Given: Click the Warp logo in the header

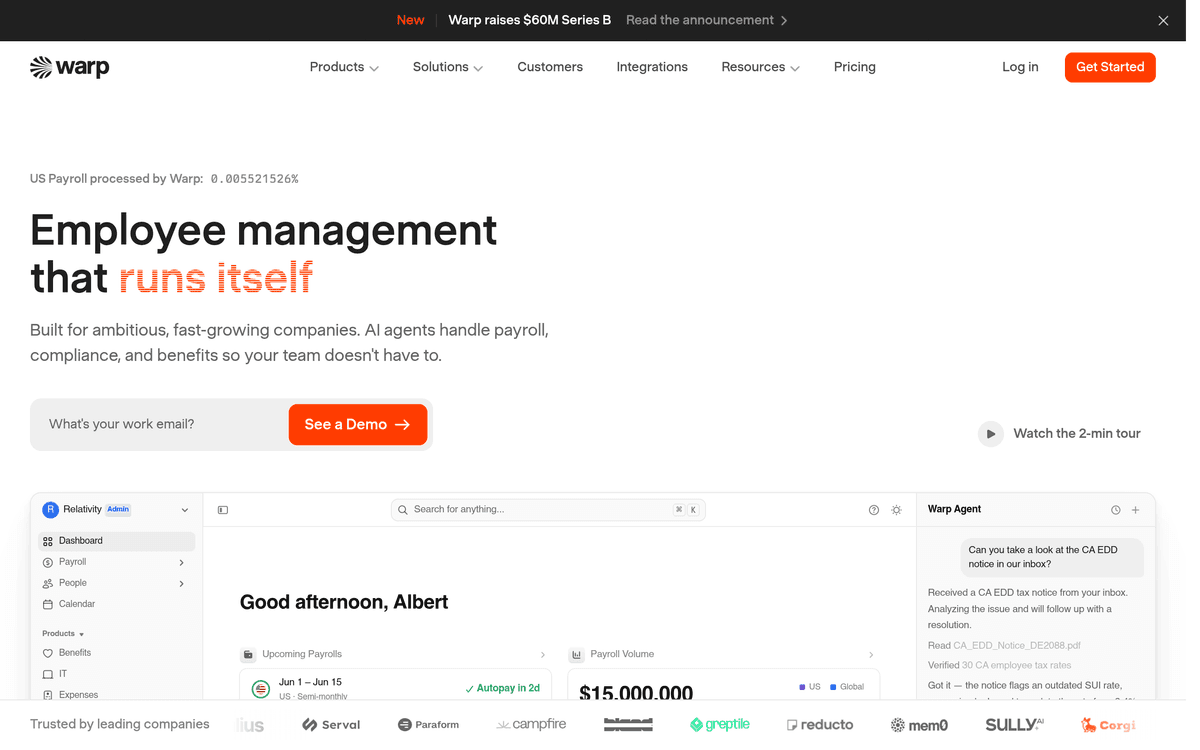Looking at the screenshot, I should point(70,67).
